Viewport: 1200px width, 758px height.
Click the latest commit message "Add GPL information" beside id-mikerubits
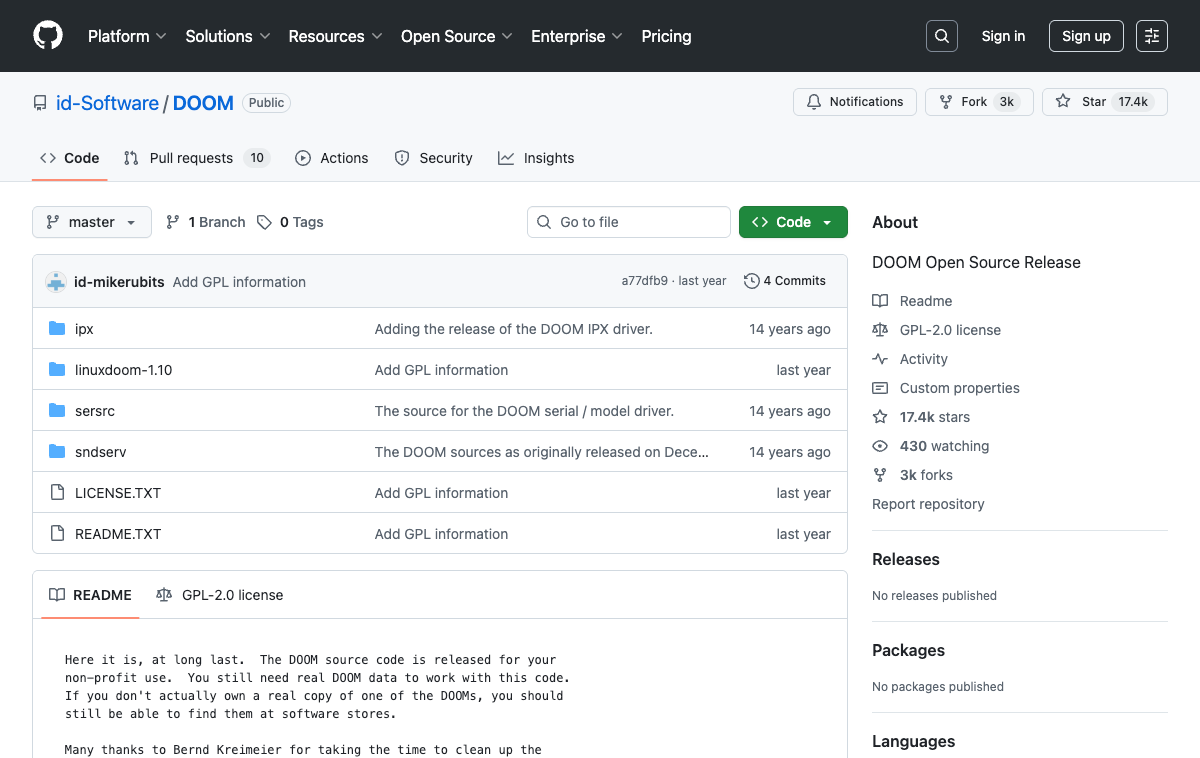pos(240,282)
